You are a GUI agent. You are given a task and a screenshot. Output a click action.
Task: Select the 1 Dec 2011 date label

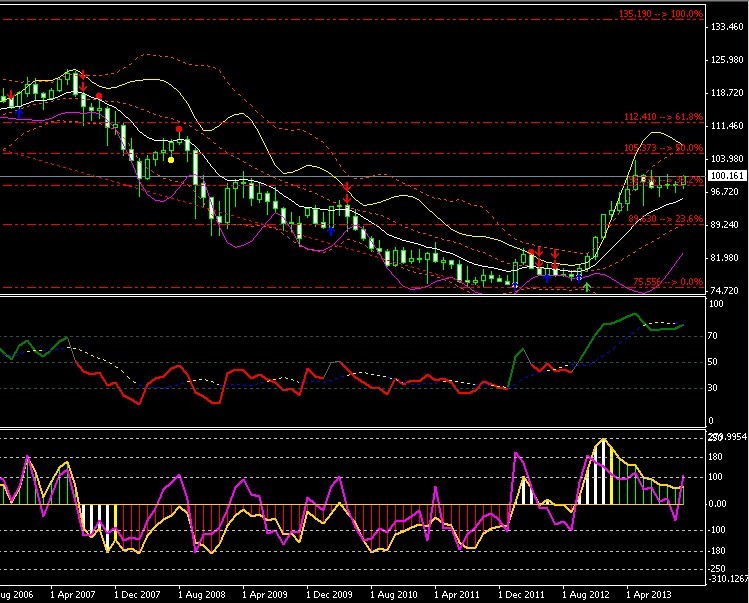click(x=521, y=595)
